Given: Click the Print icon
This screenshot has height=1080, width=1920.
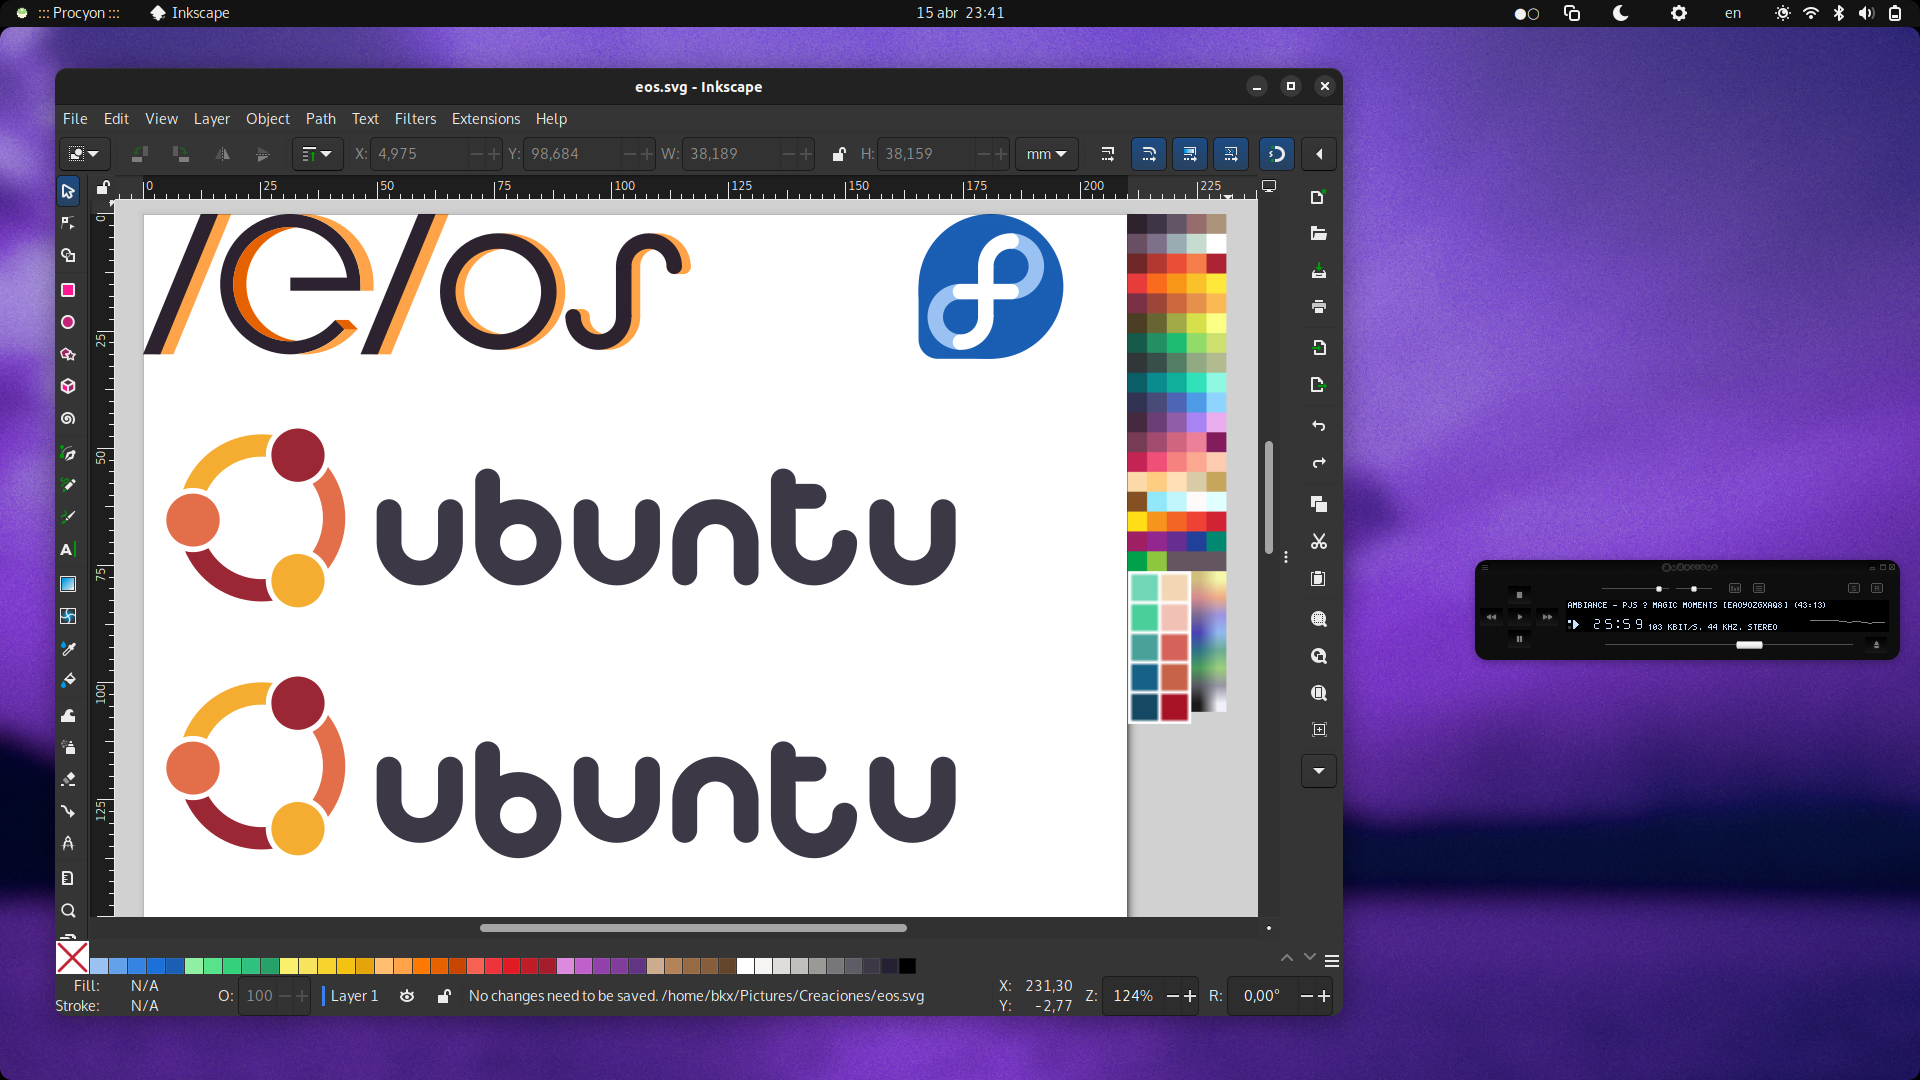Looking at the screenshot, I should click(1318, 307).
